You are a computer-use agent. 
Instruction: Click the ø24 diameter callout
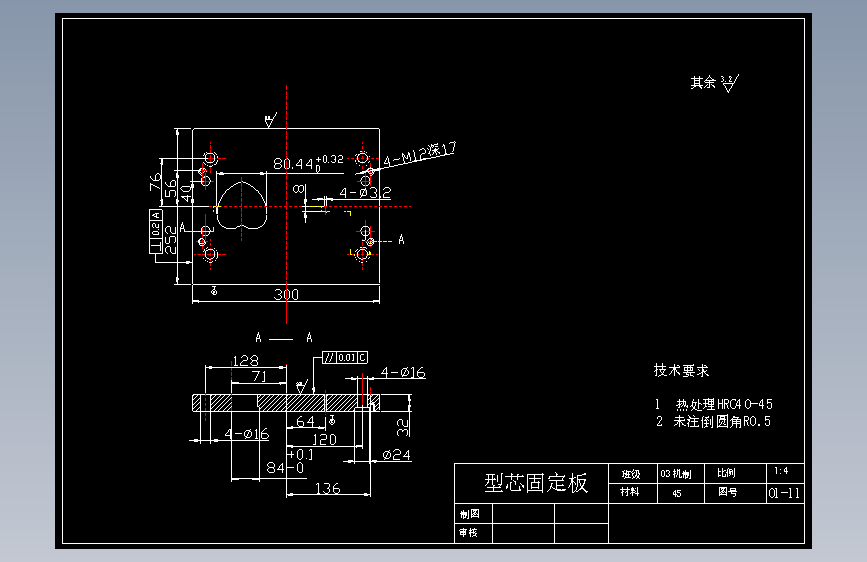tap(396, 455)
